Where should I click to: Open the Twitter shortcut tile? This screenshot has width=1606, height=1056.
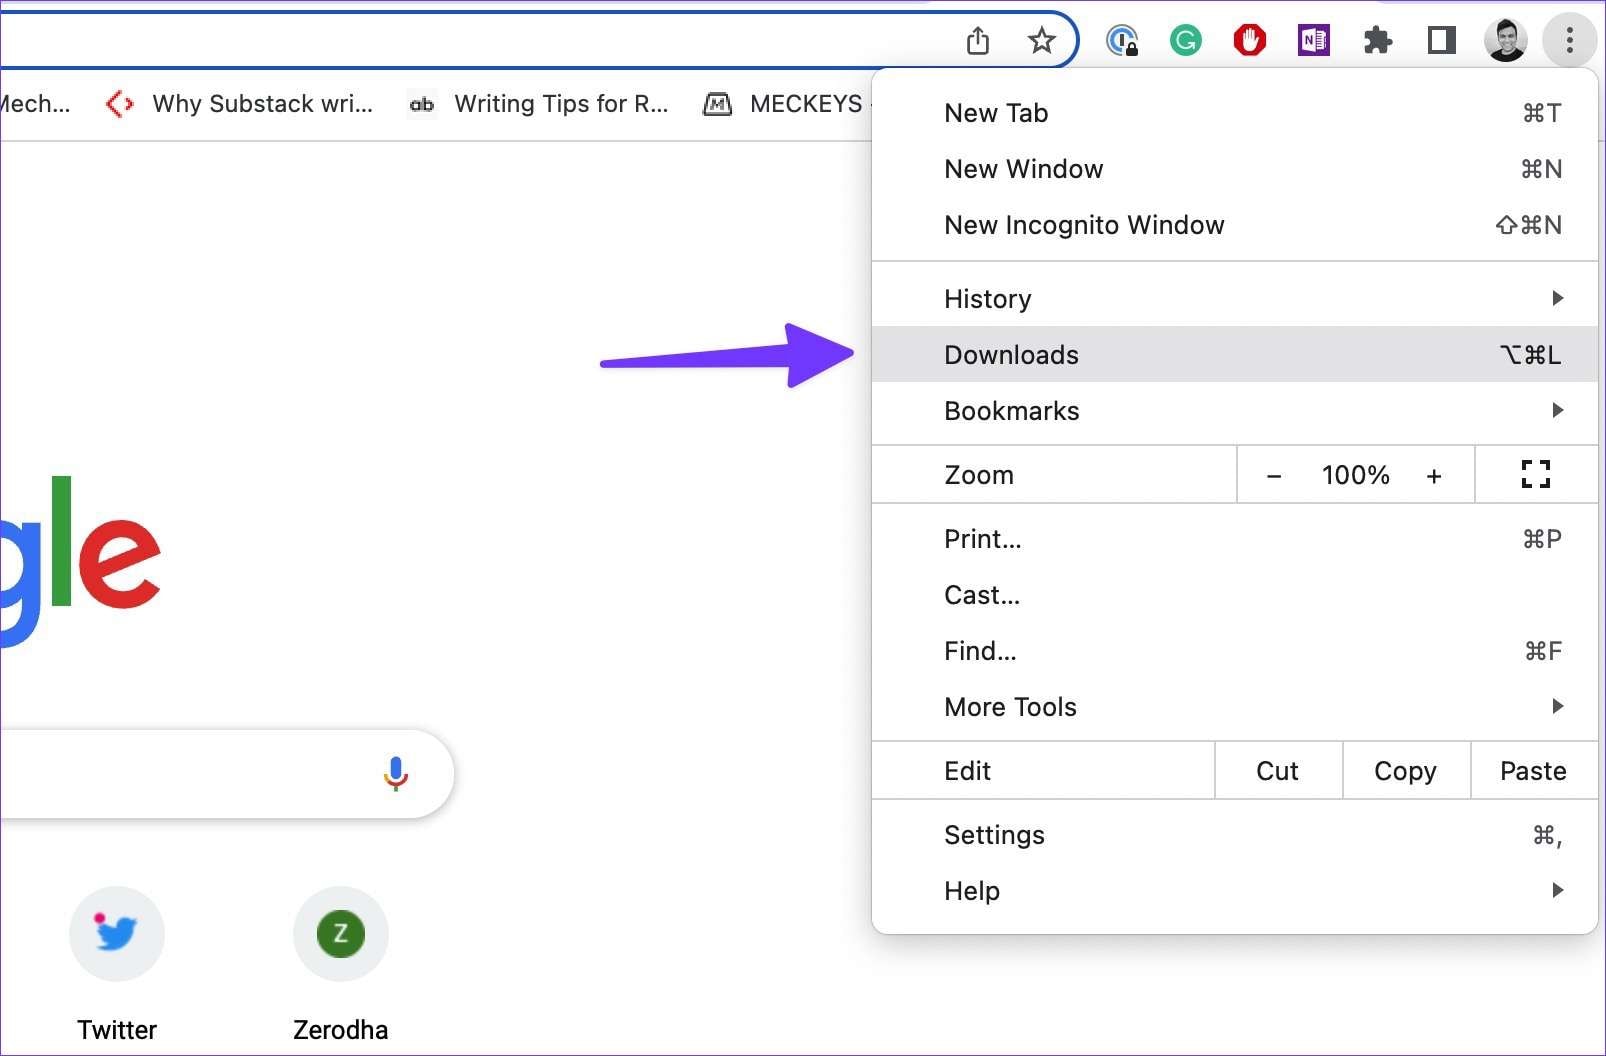117,965
